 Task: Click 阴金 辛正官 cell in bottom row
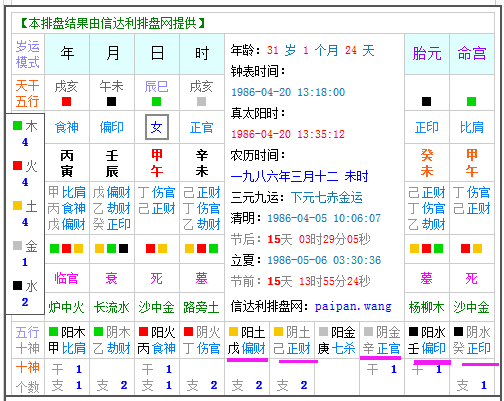[x=382, y=340]
